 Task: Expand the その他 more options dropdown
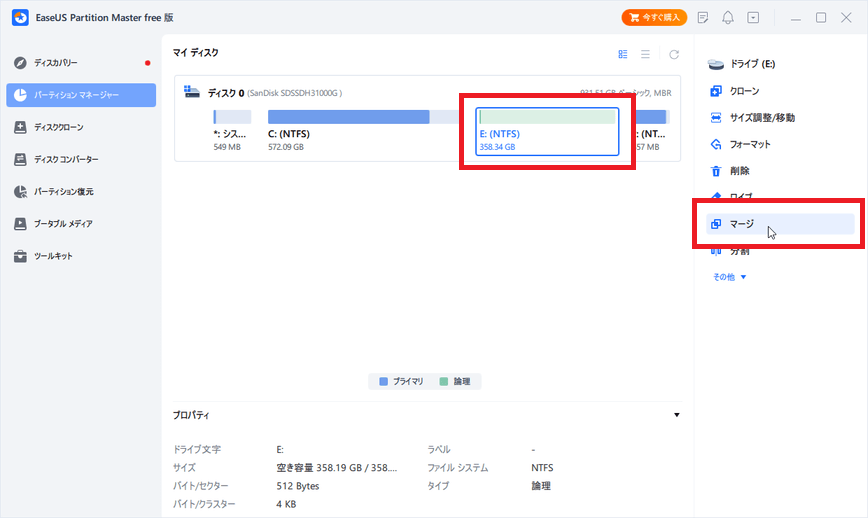(729, 276)
